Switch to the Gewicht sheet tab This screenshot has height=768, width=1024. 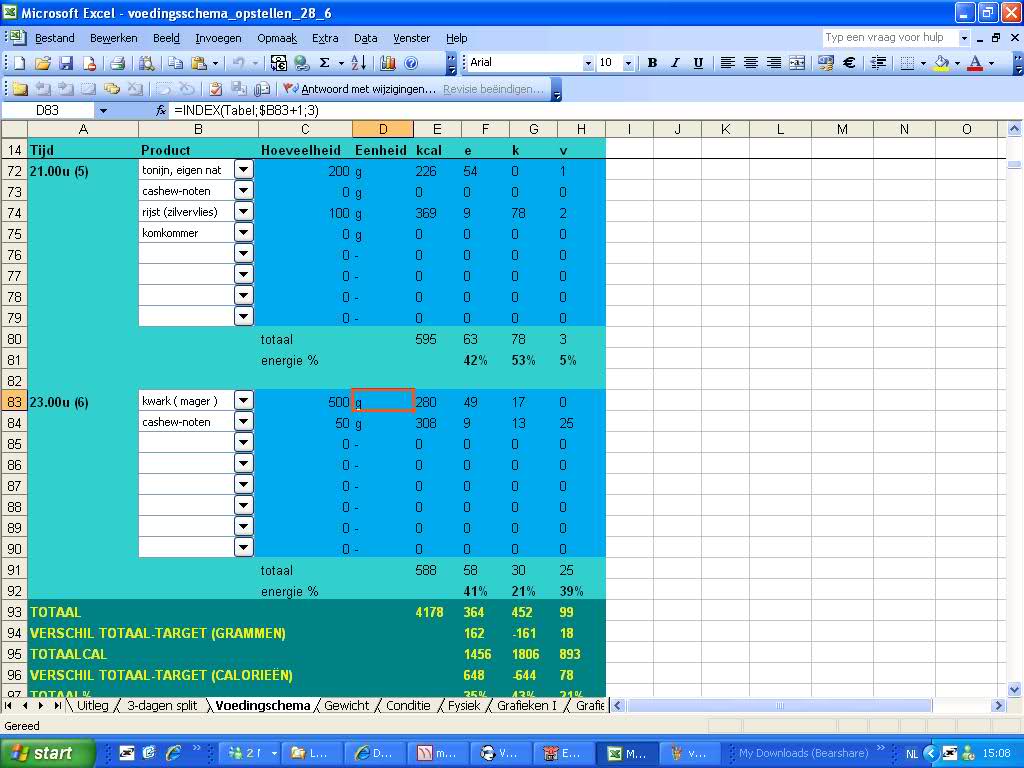point(346,705)
